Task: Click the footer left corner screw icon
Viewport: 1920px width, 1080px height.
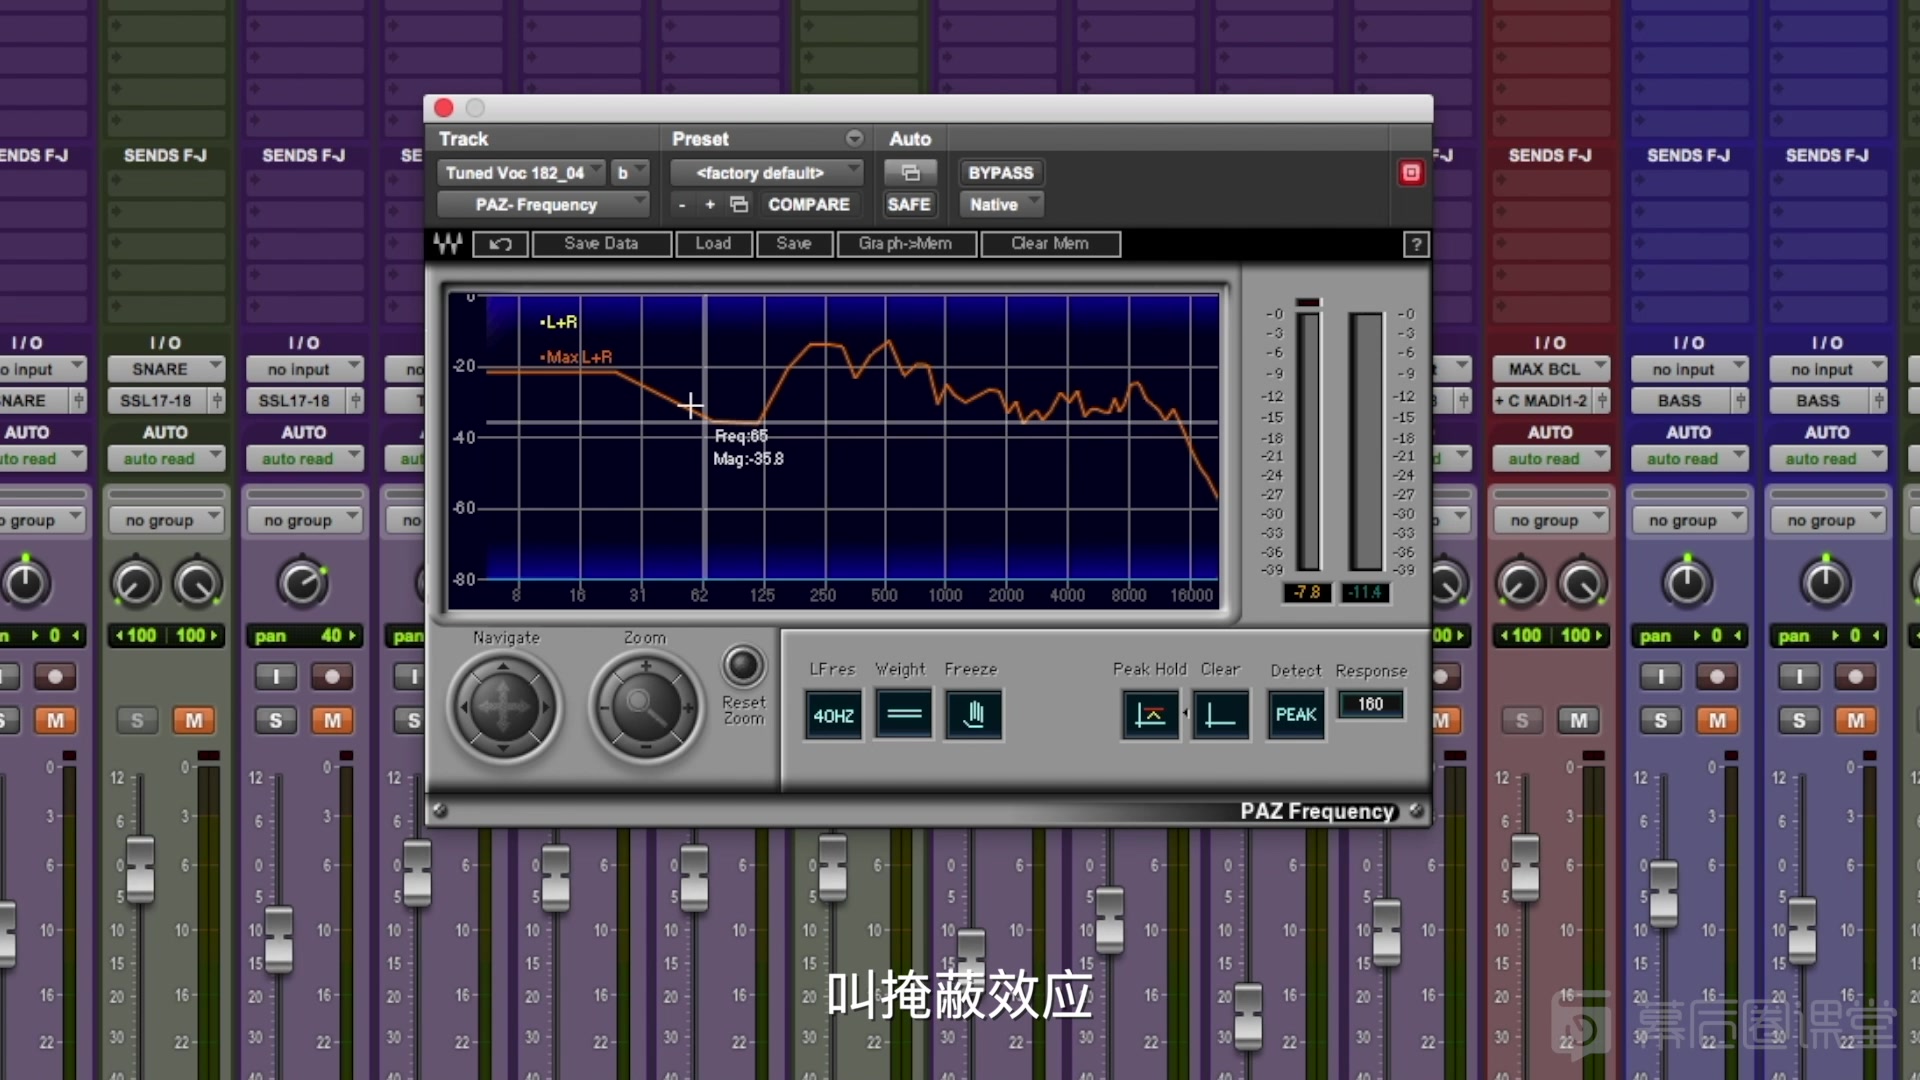Action: [440, 811]
